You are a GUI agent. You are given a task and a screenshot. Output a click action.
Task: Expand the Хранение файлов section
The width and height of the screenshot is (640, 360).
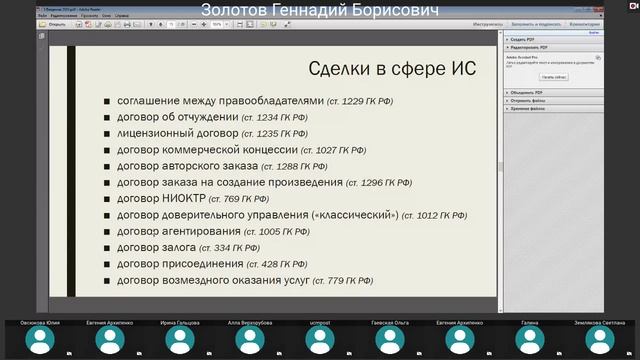pos(553,109)
